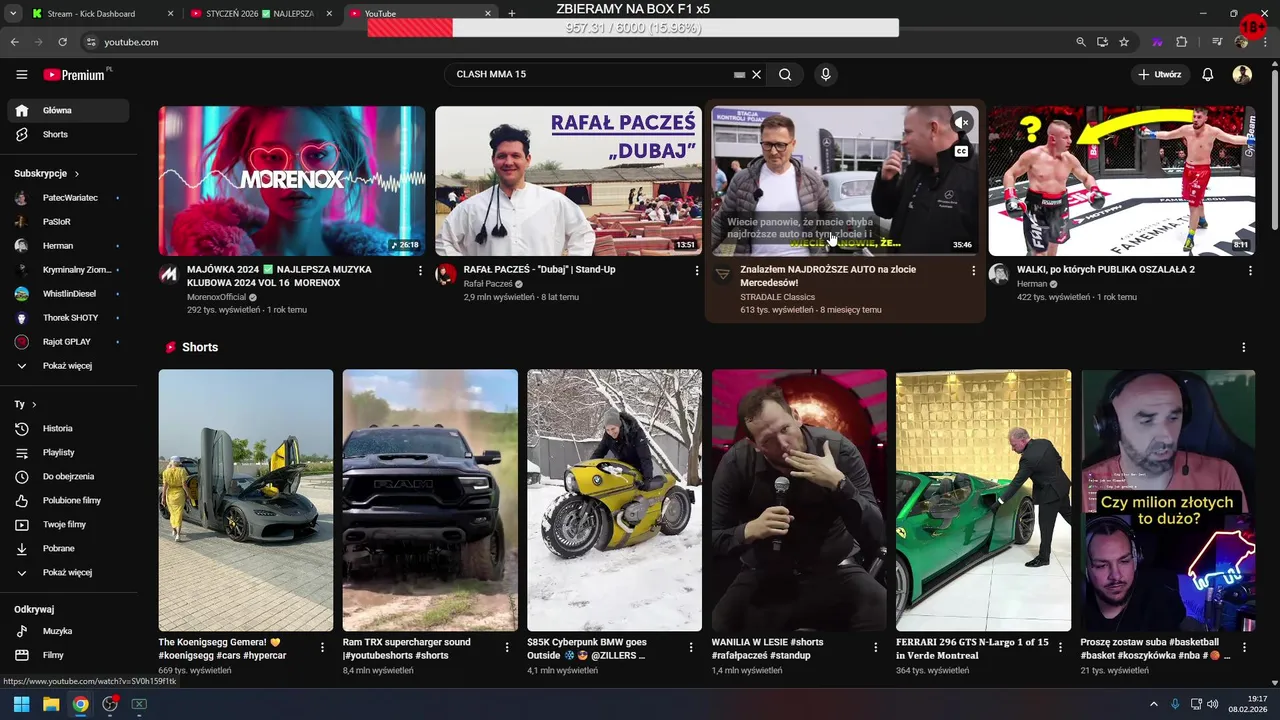Bookmark this page with the star icon
This screenshot has height=720, width=1280.
(1124, 42)
